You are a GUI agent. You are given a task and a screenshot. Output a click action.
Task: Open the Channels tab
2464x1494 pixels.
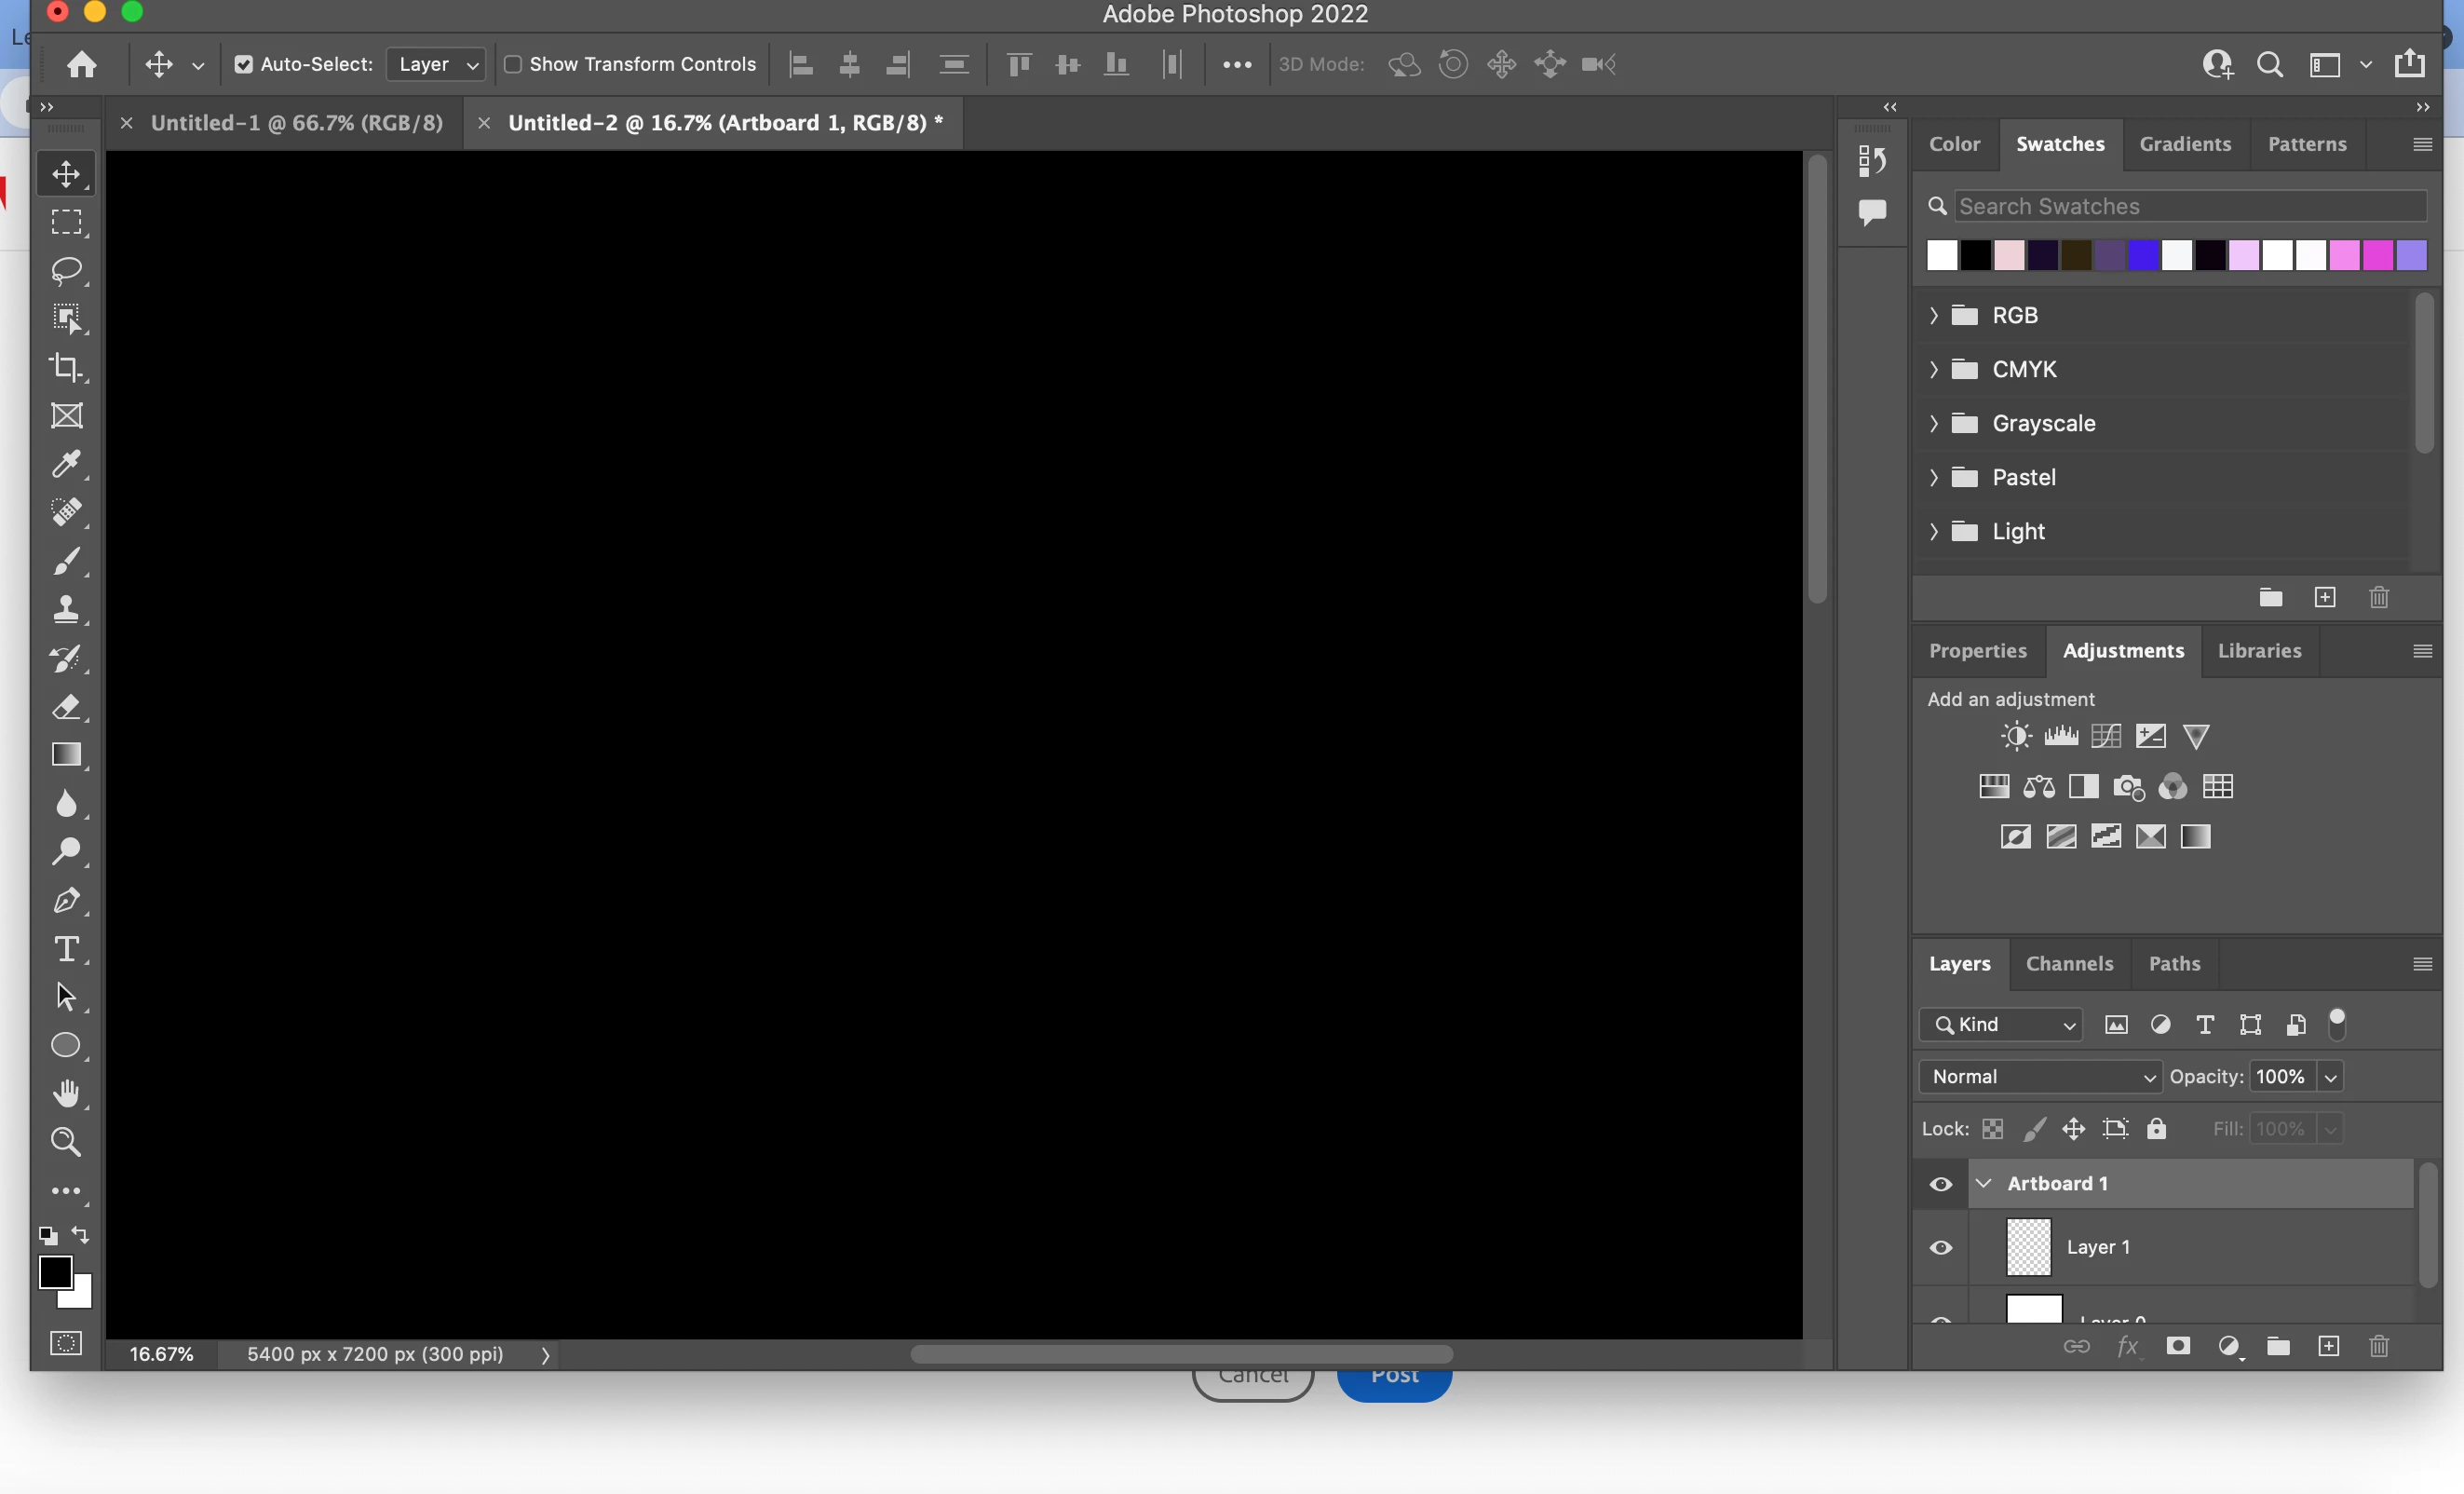coord(2069,963)
